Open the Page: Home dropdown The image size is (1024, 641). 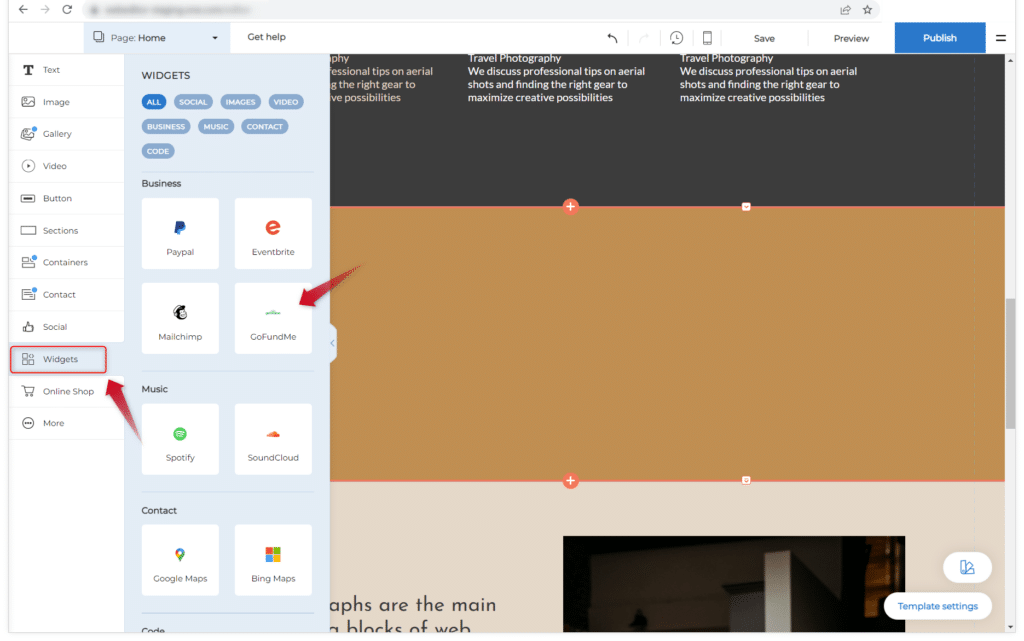[156, 38]
